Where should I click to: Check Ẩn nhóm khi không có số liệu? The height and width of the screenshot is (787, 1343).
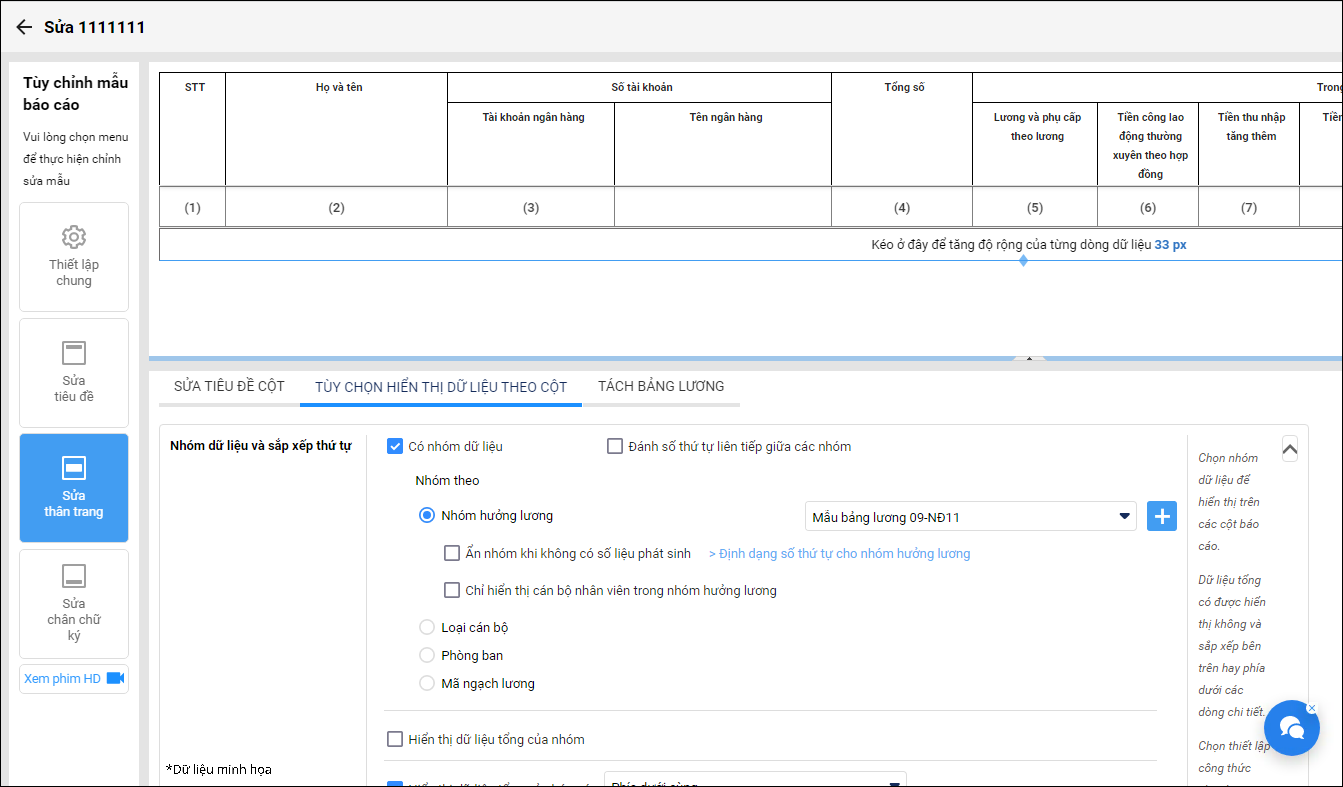click(452, 553)
